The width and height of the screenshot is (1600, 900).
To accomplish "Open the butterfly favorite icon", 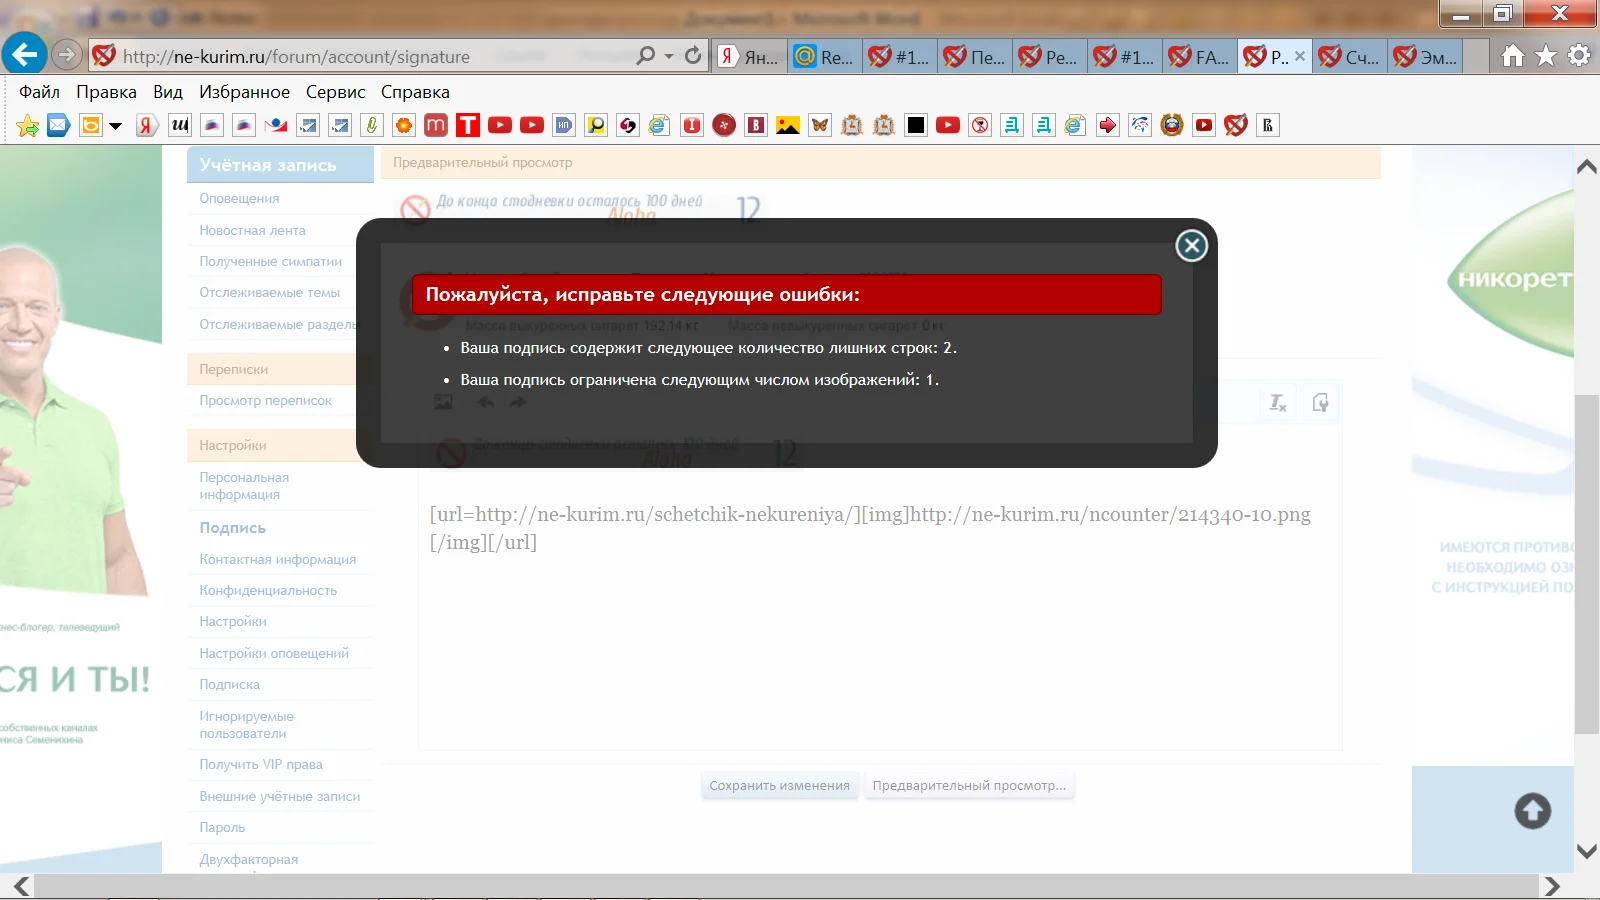I will pos(820,125).
